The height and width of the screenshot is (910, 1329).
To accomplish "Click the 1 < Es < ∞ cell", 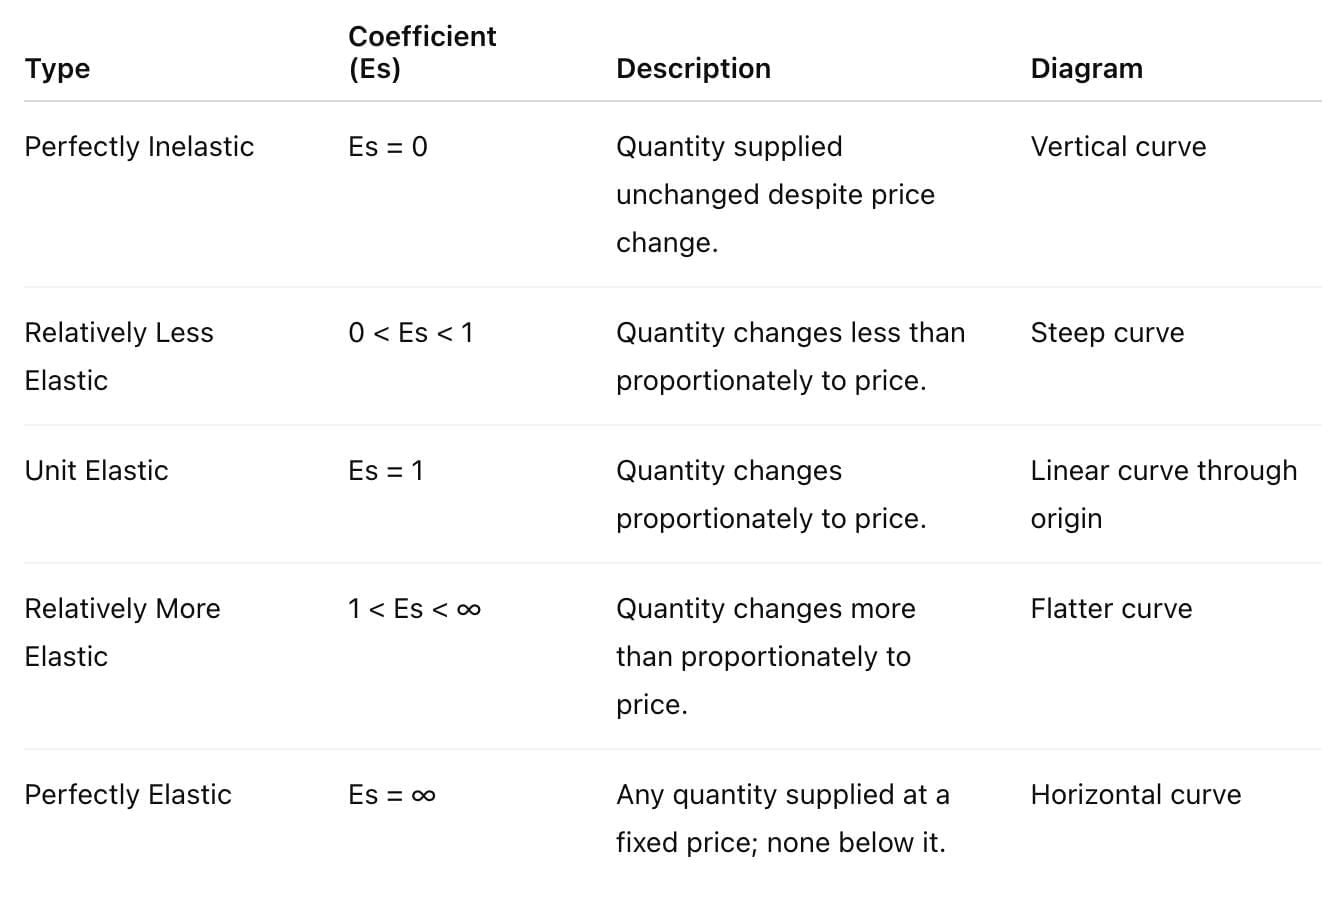I will 414,608.
